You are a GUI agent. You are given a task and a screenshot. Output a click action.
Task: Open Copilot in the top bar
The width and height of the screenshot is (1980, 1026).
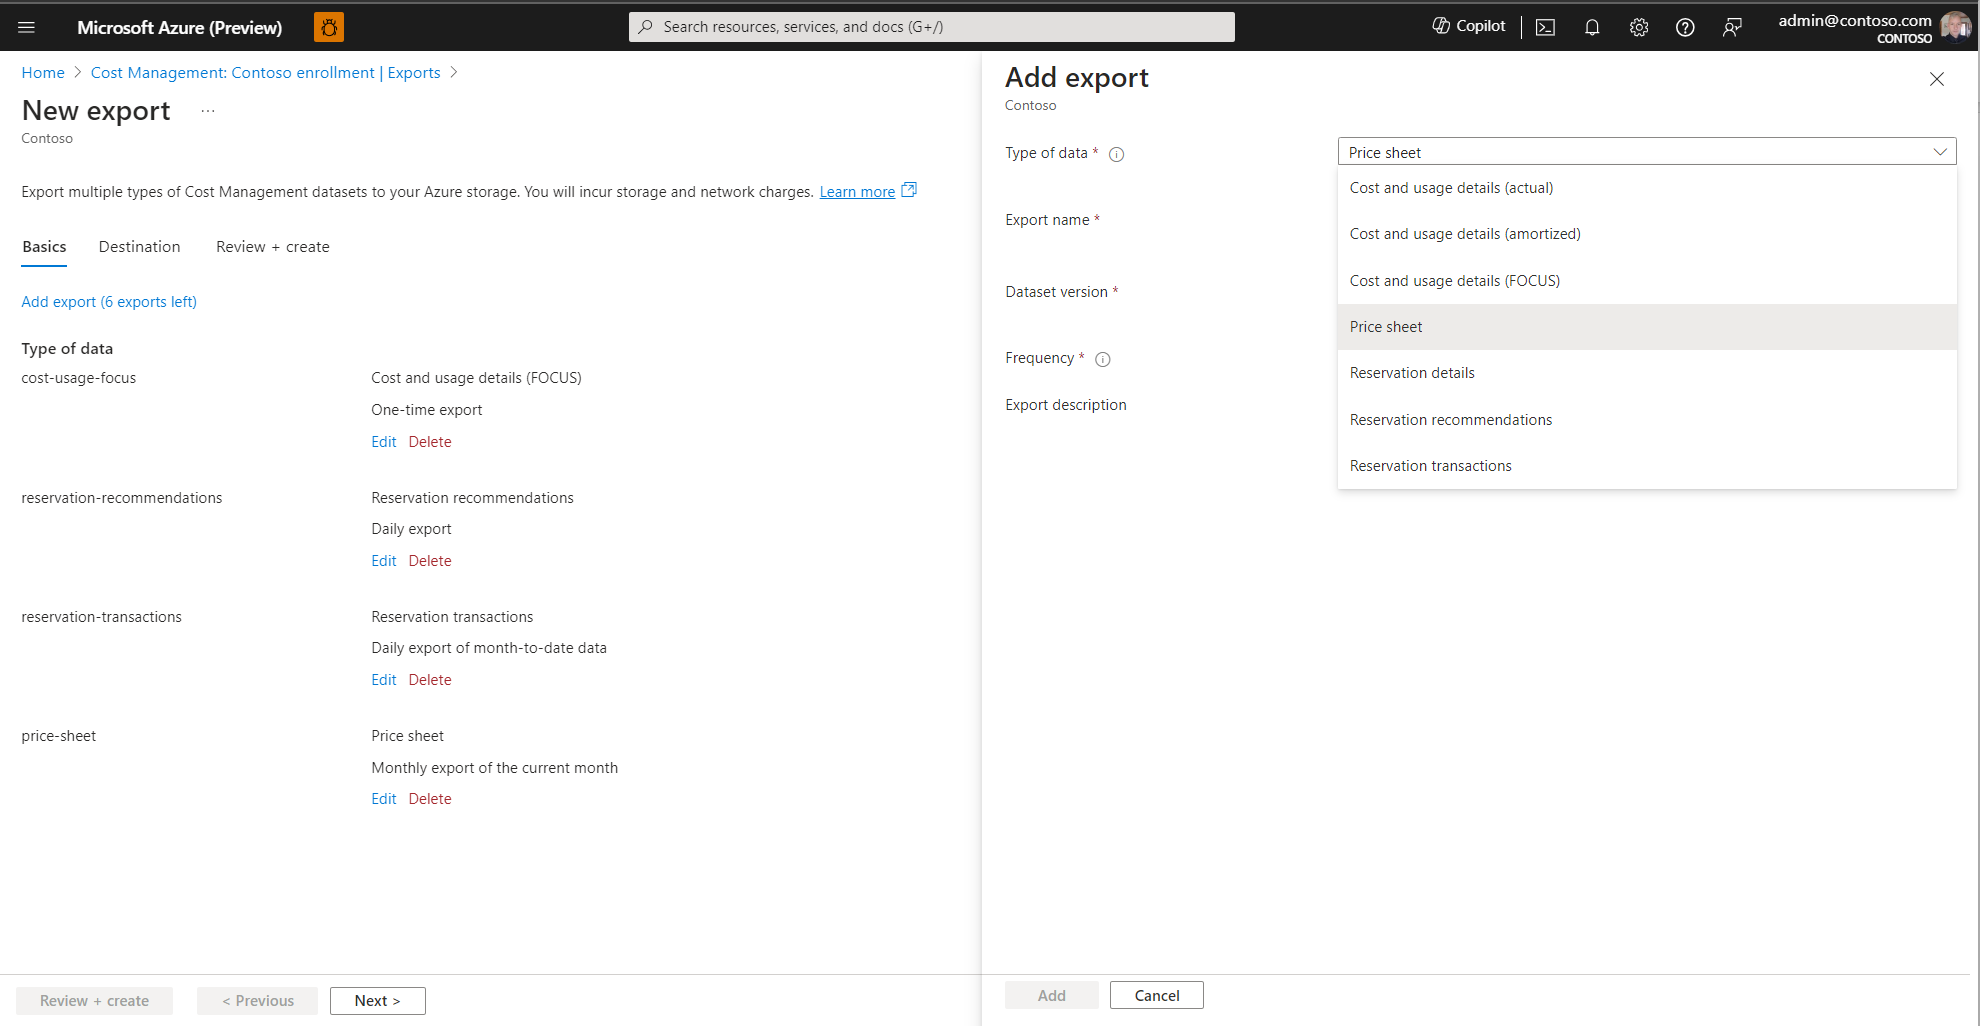coord(1468,27)
